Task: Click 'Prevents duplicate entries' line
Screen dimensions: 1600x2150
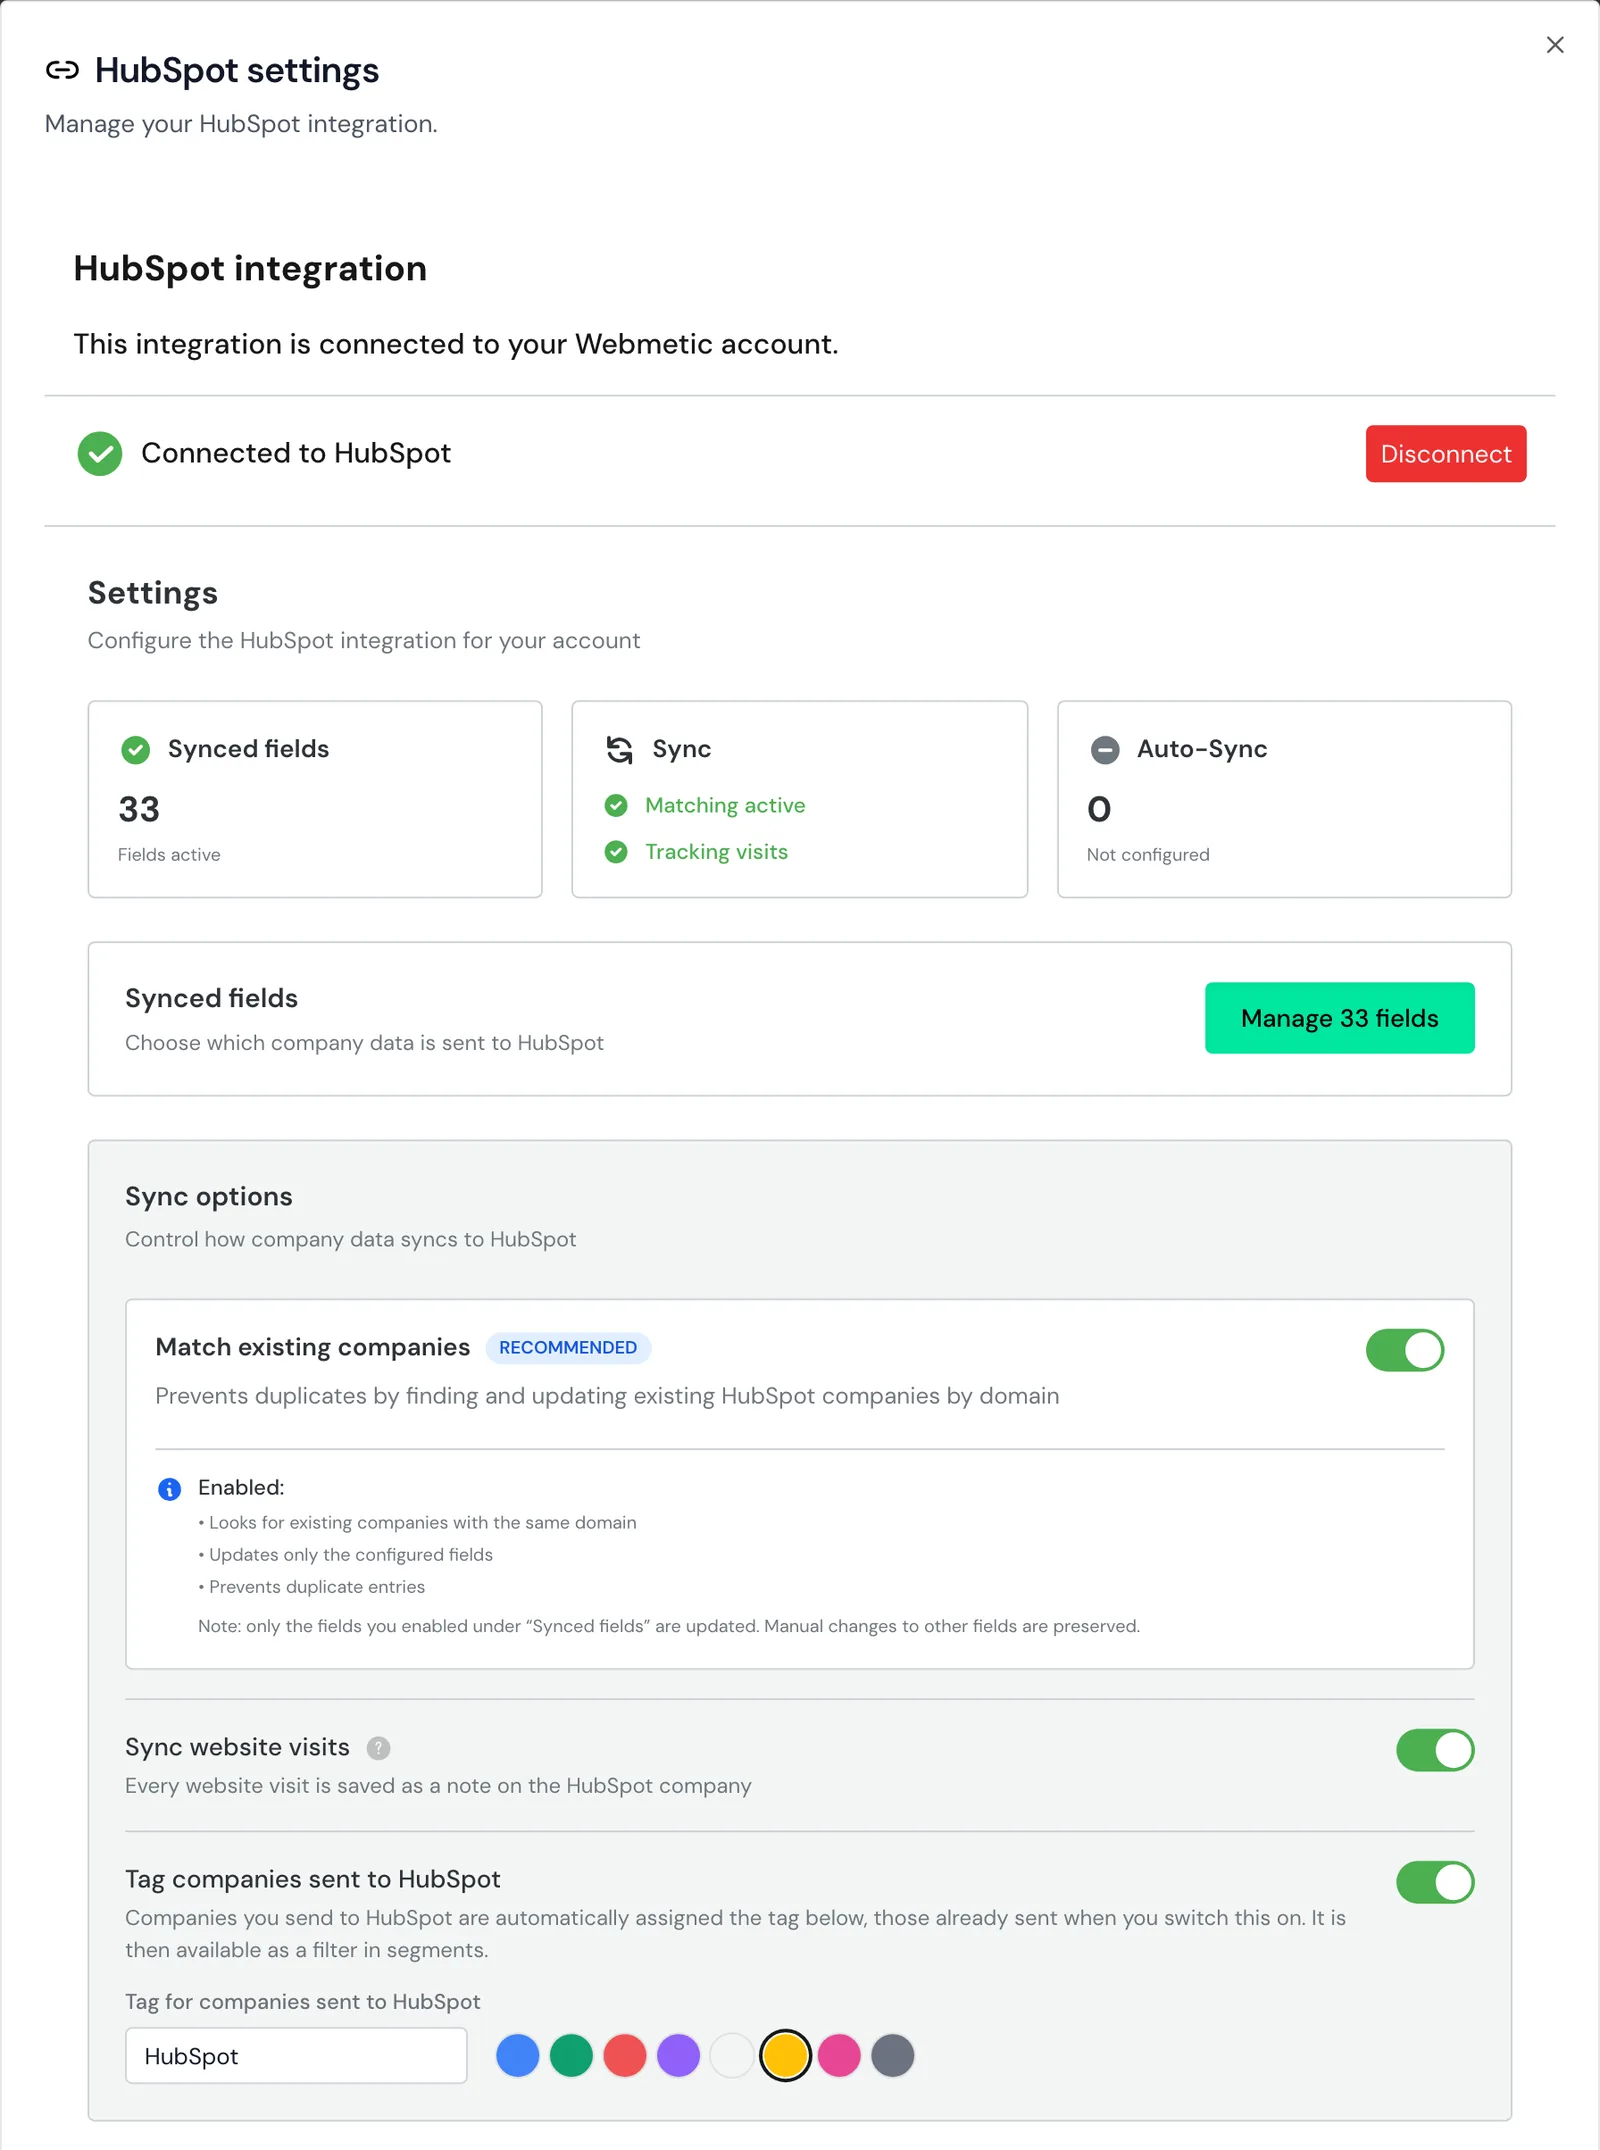Action: pyautogui.click(x=316, y=1587)
